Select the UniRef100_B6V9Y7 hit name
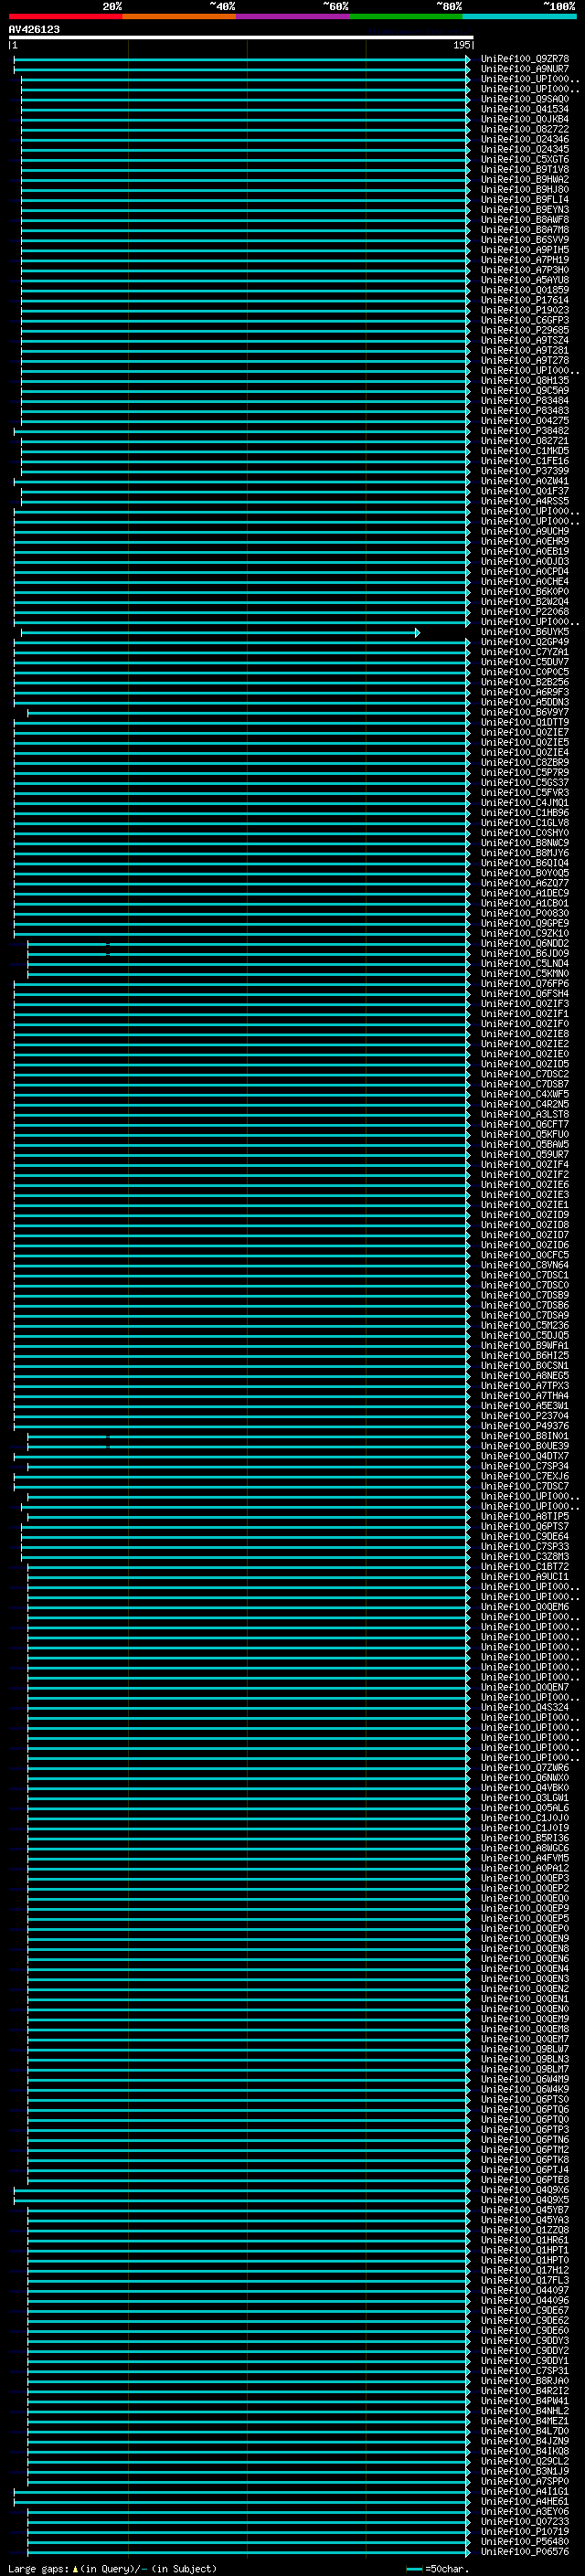Image resolution: width=585 pixels, height=2576 pixels. [x=524, y=712]
